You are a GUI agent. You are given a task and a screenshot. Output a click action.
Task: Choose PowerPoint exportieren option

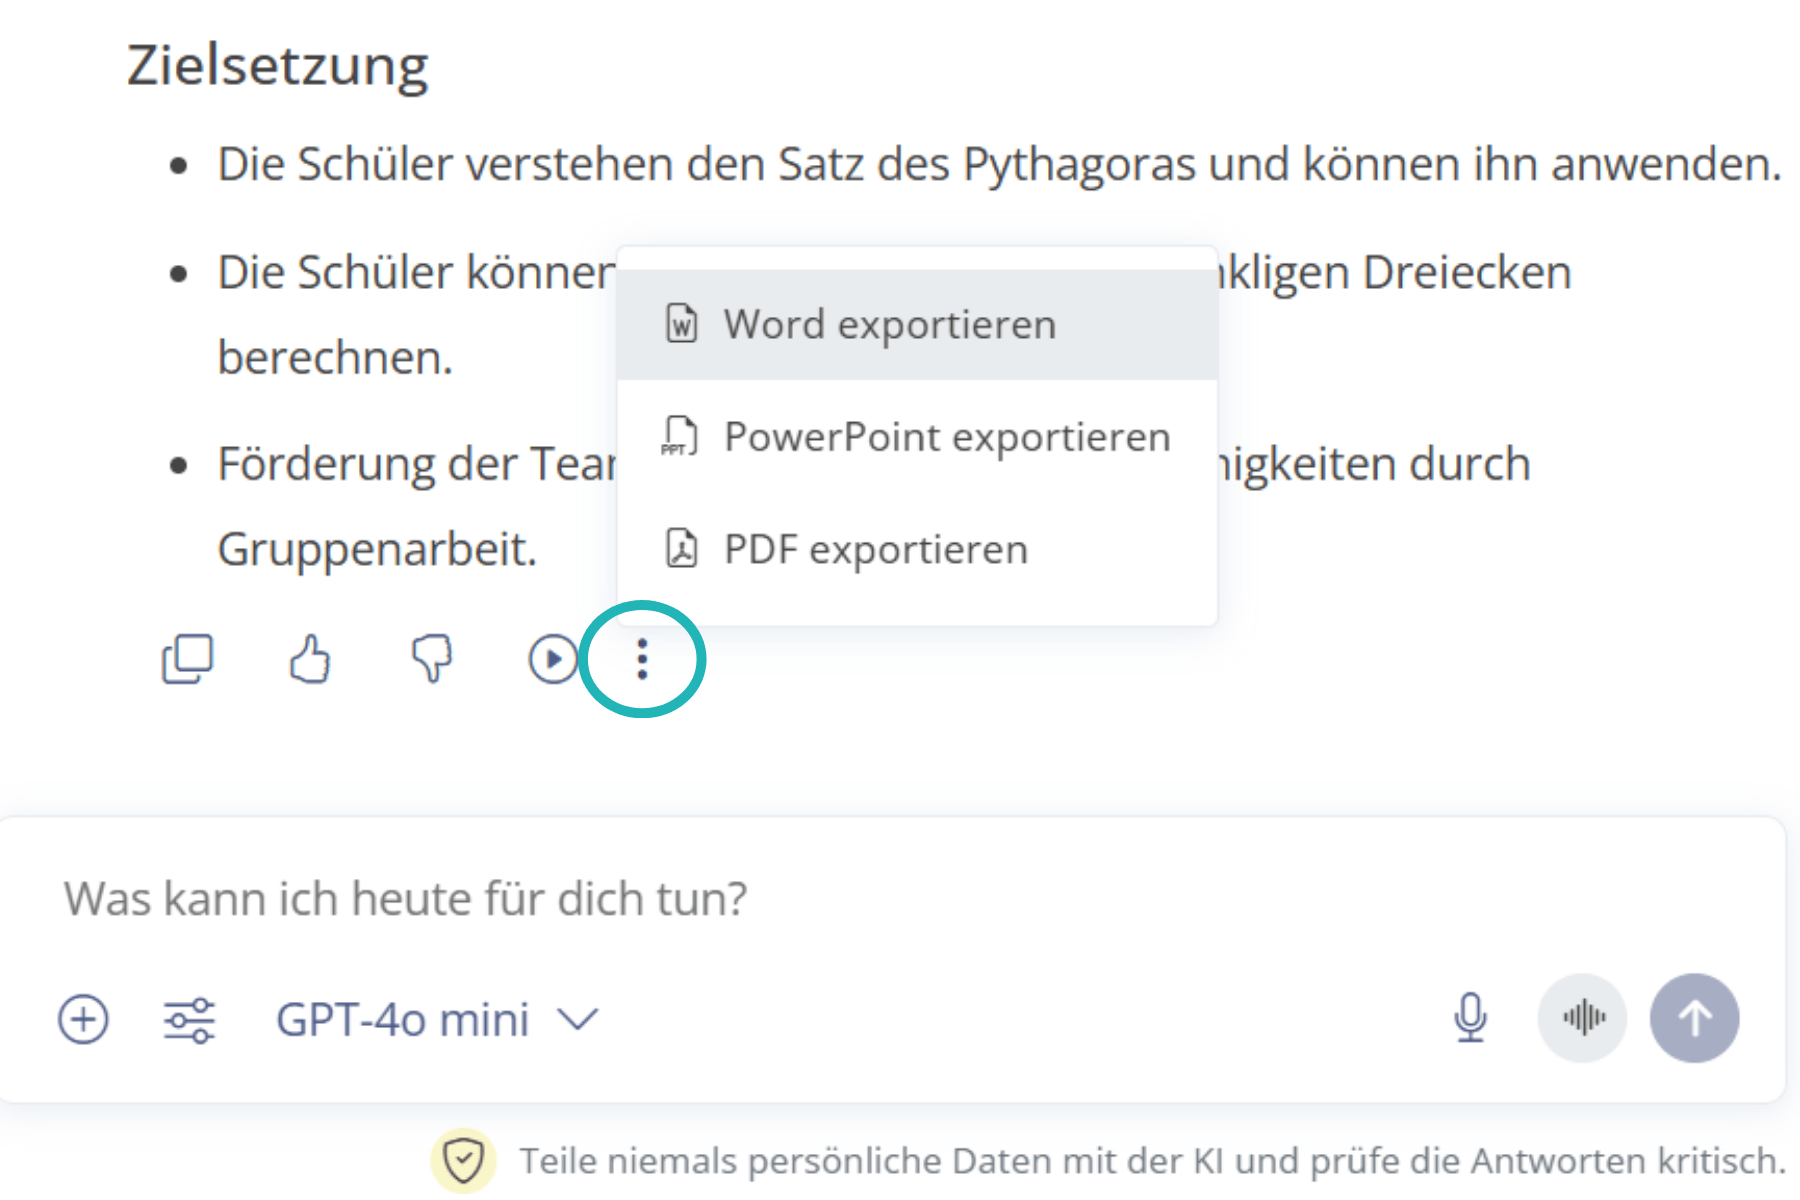[x=946, y=437]
